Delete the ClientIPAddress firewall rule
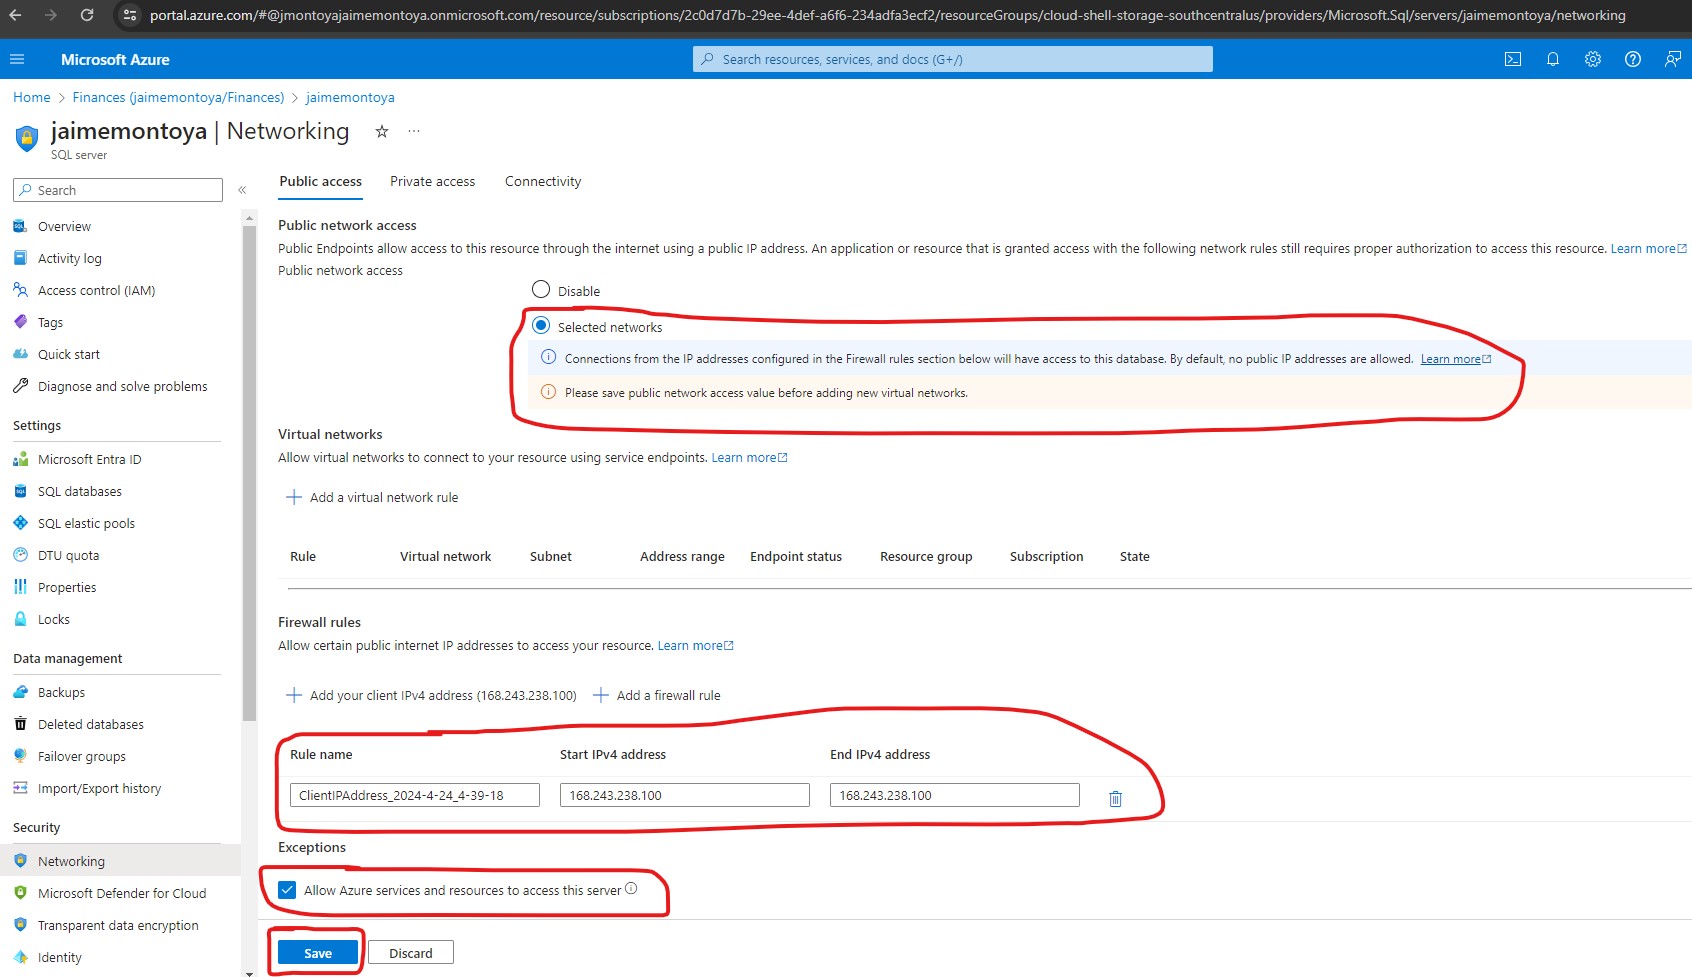The width and height of the screenshot is (1692, 977). click(x=1115, y=798)
